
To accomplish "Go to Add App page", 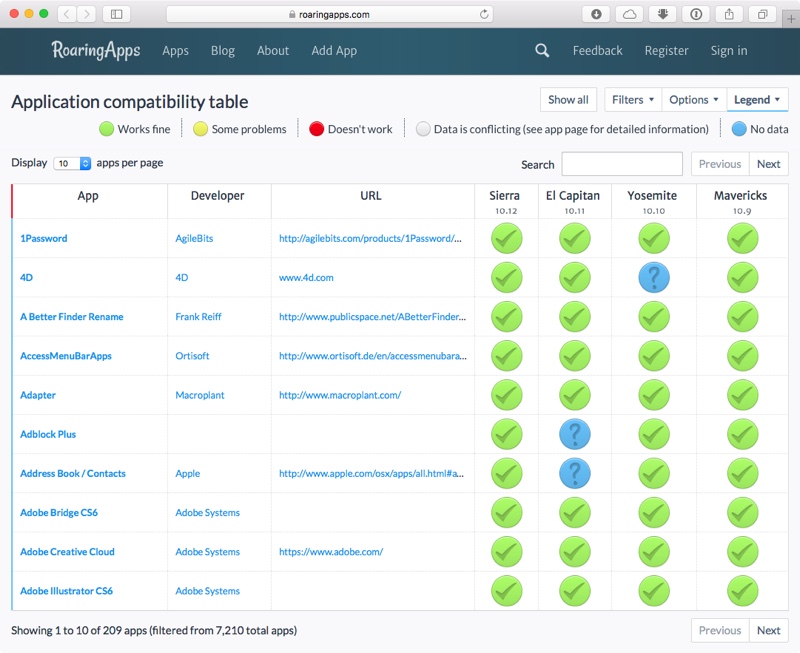I will [334, 51].
